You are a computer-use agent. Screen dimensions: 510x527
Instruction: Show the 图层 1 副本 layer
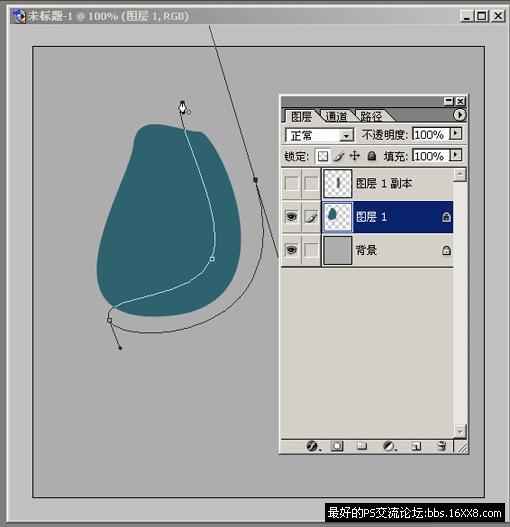tap(291, 184)
